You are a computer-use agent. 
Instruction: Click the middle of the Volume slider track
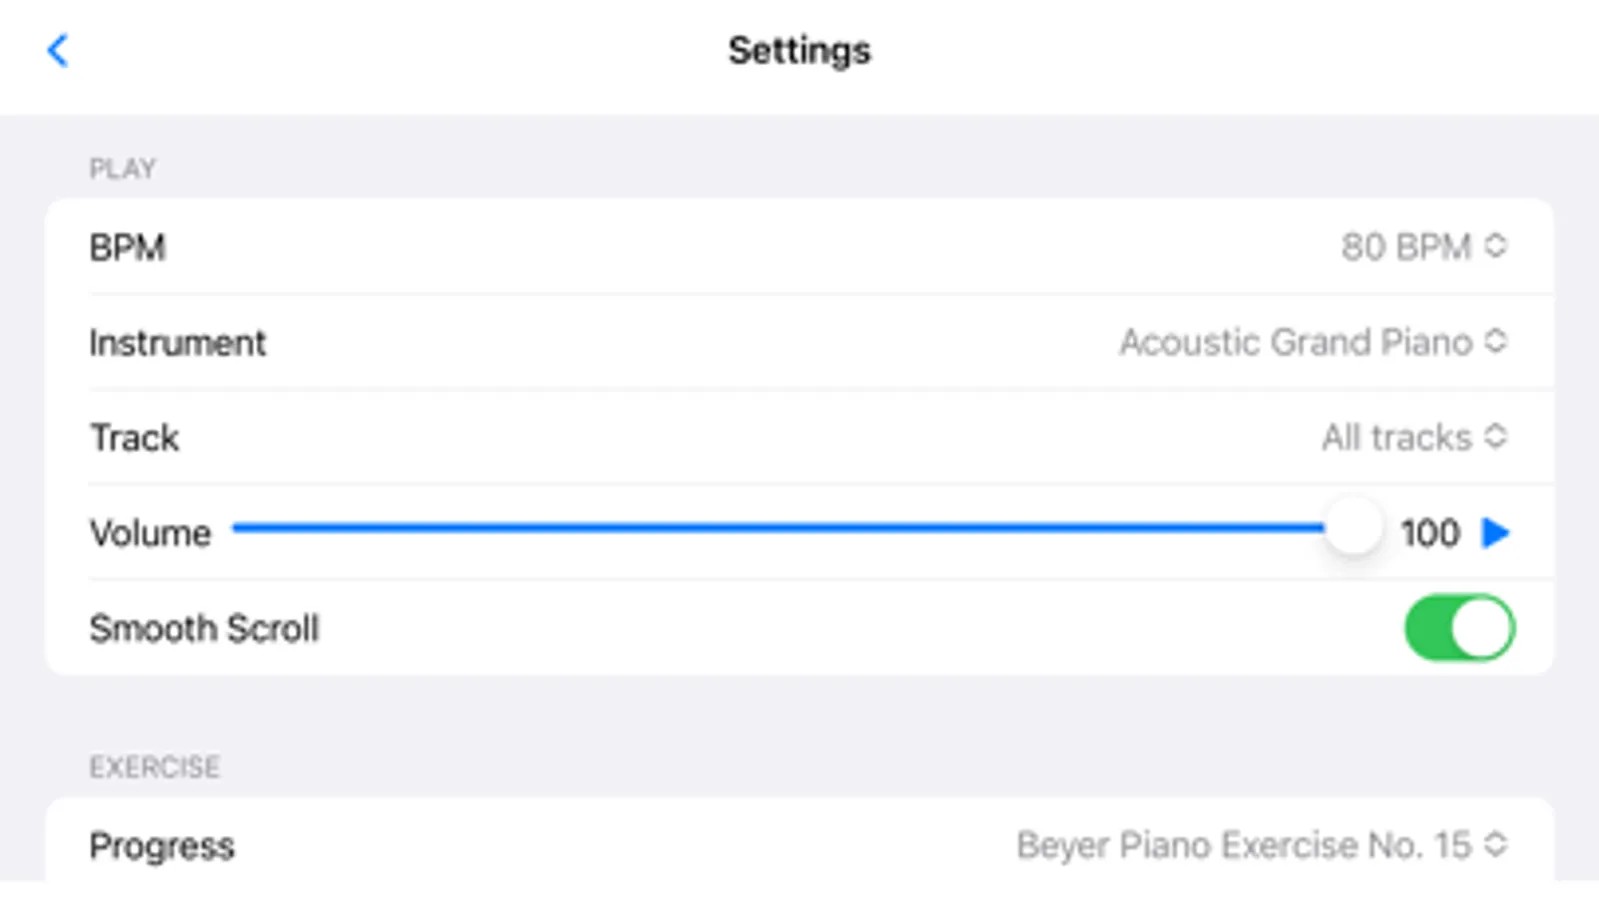pos(780,528)
